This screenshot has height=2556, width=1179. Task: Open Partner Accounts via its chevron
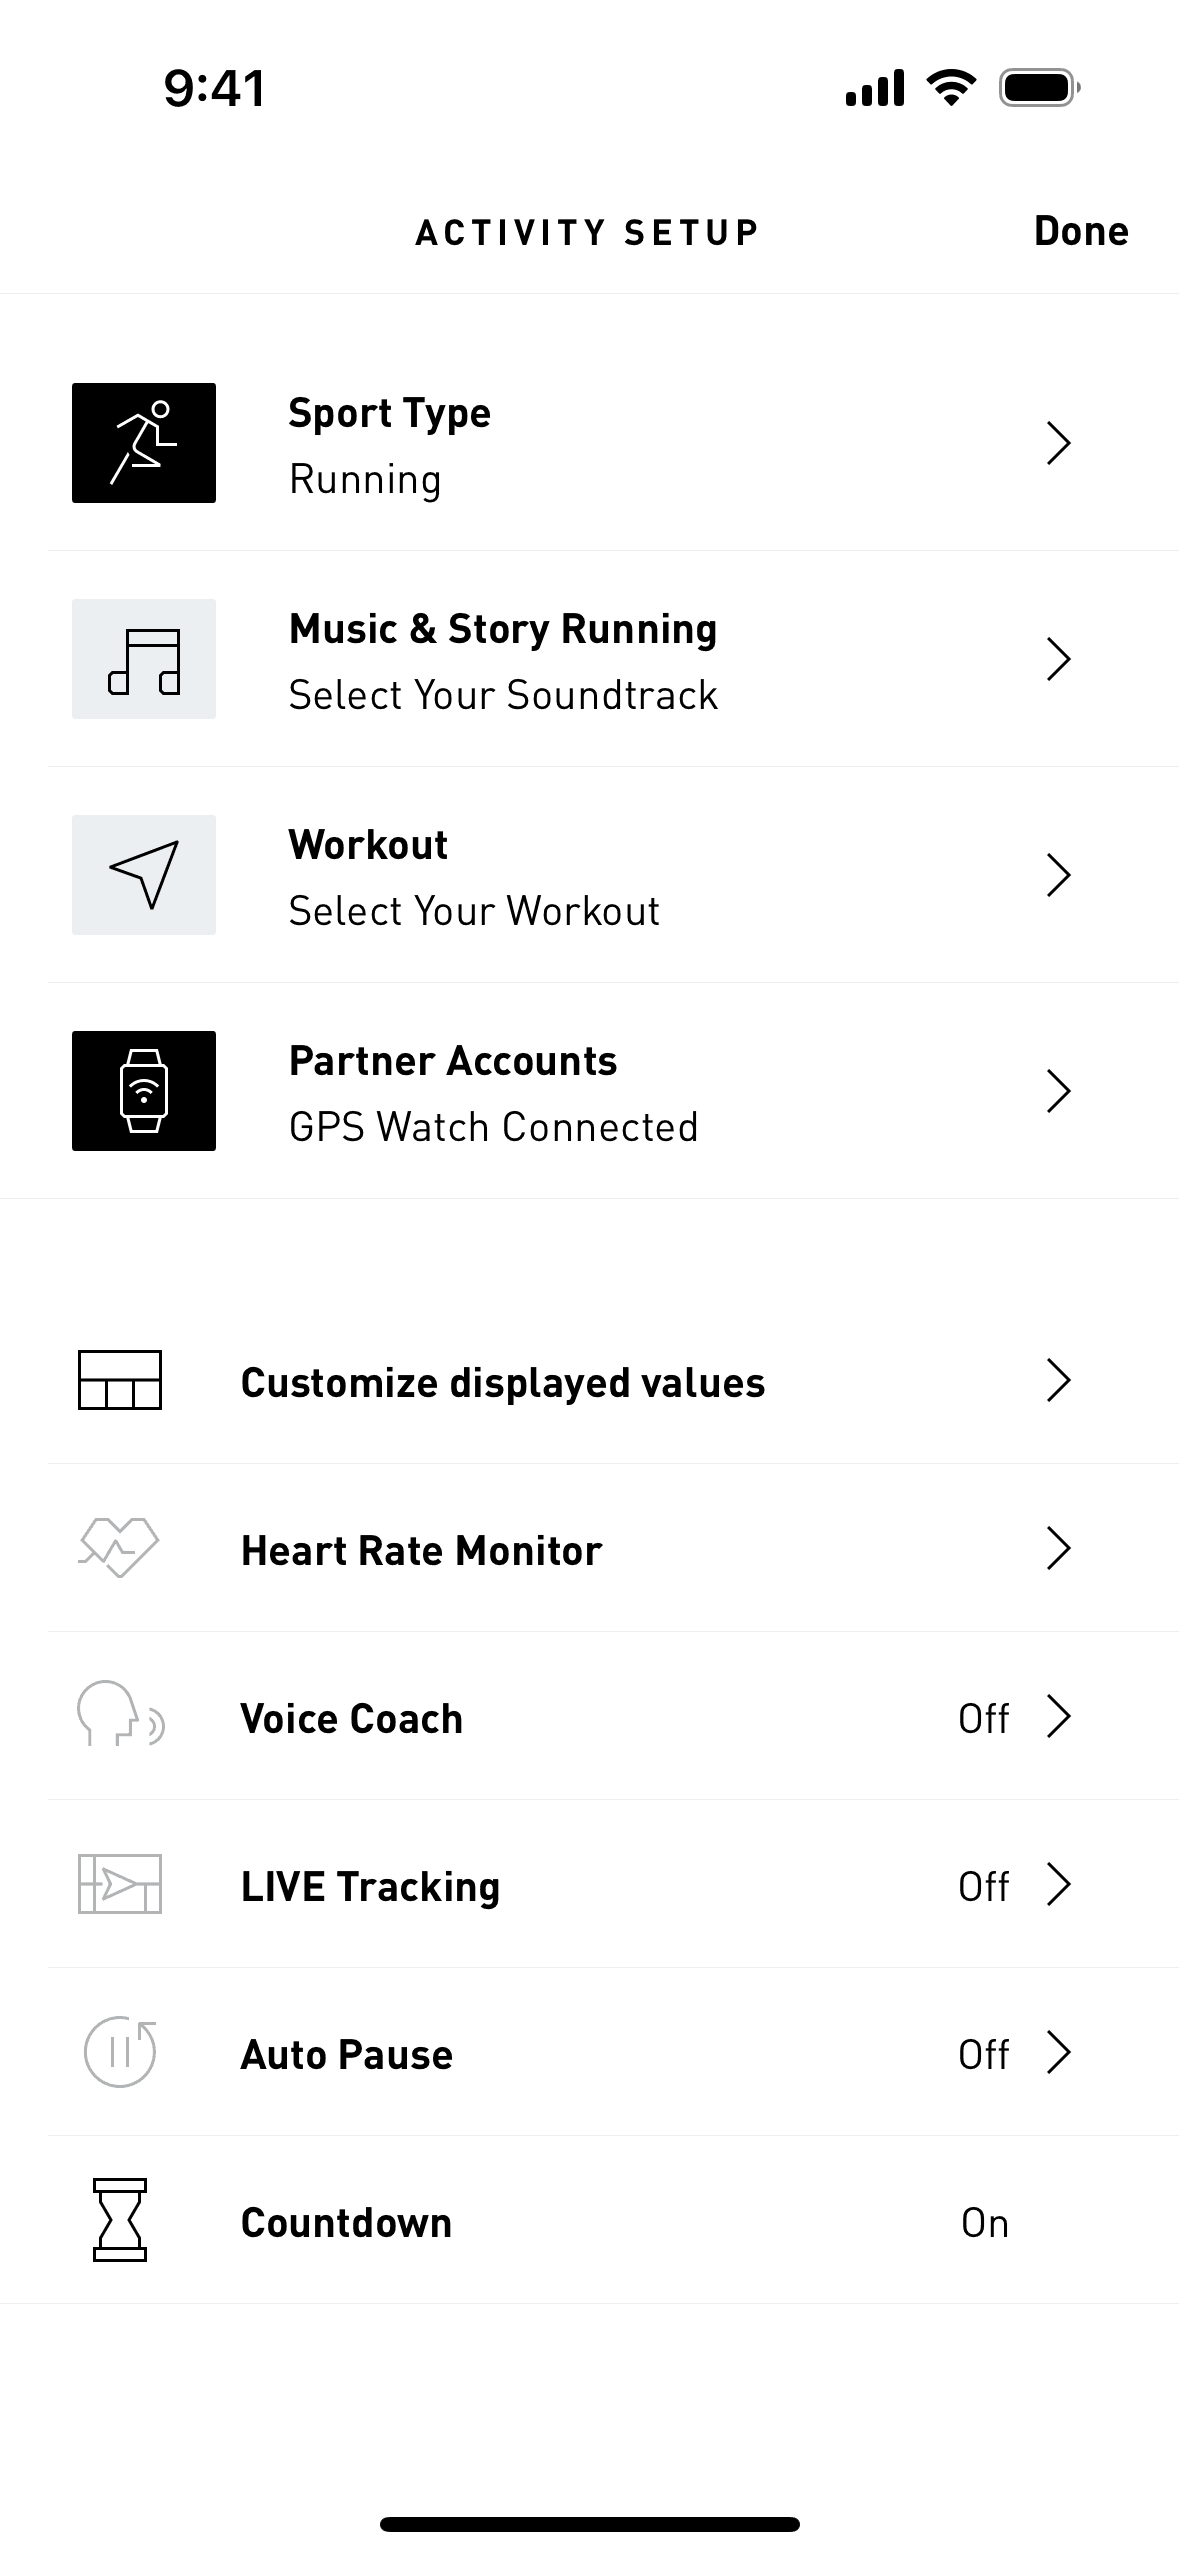click(x=1058, y=1091)
